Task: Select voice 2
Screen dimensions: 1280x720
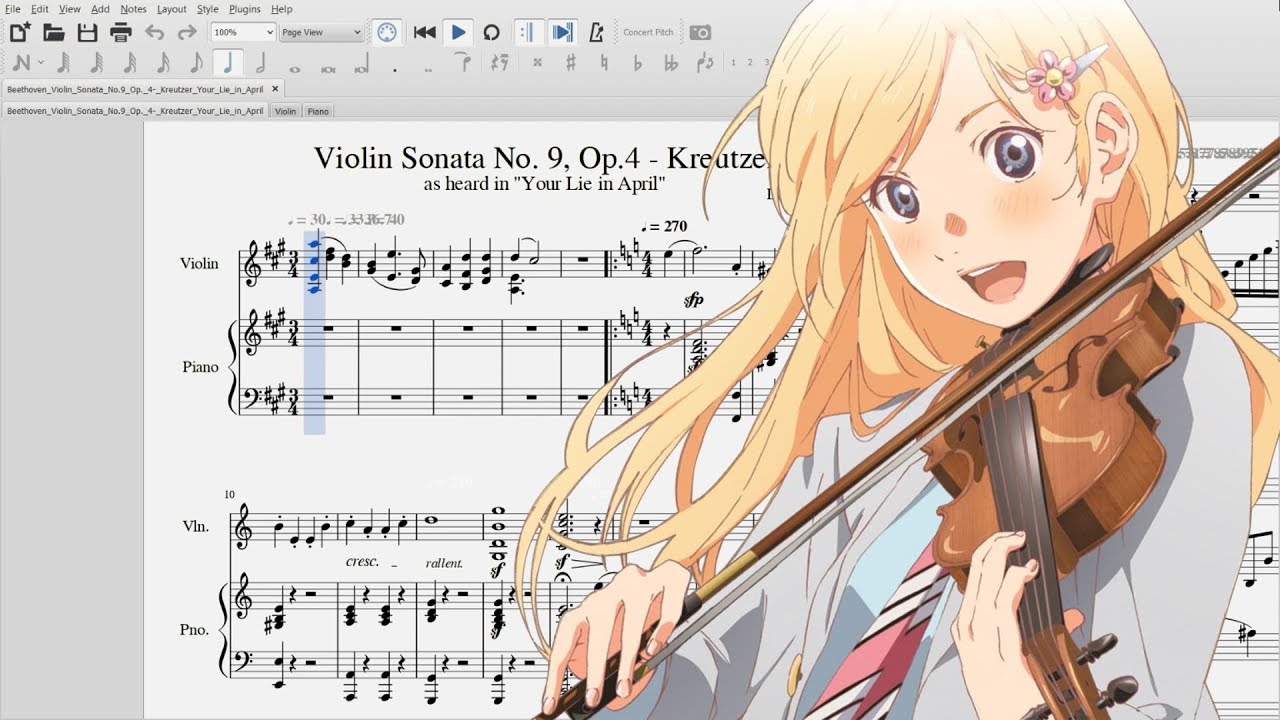Action: coord(750,63)
